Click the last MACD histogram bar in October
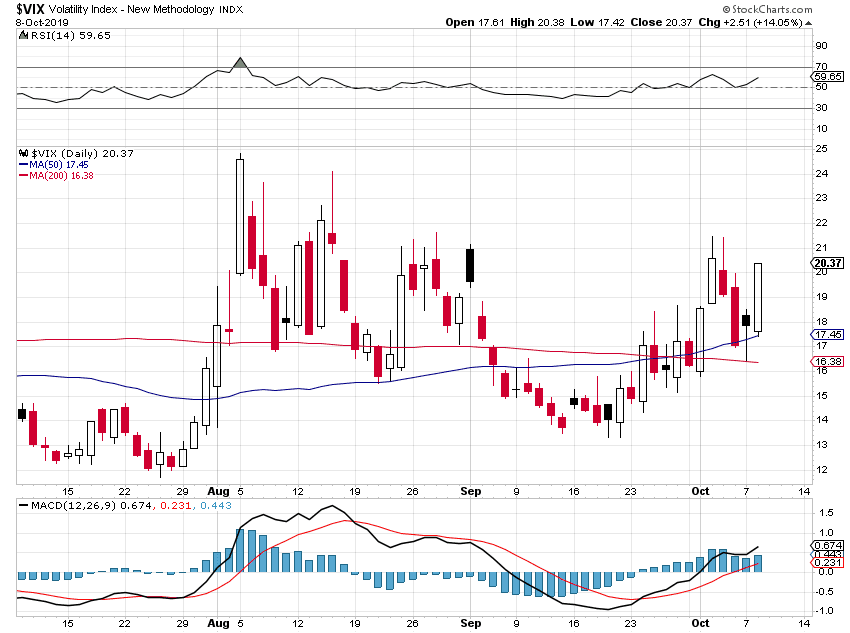850x633 pixels. click(x=758, y=564)
